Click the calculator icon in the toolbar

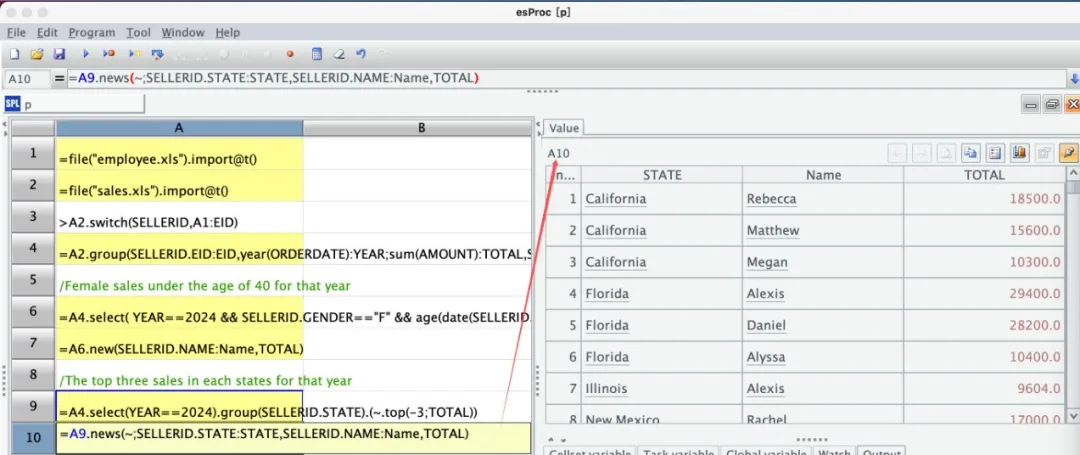(x=317, y=54)
